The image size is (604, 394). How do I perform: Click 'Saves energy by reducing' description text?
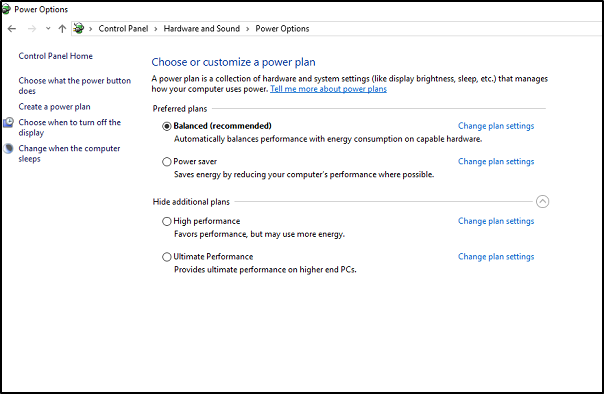tap(304, 174)
